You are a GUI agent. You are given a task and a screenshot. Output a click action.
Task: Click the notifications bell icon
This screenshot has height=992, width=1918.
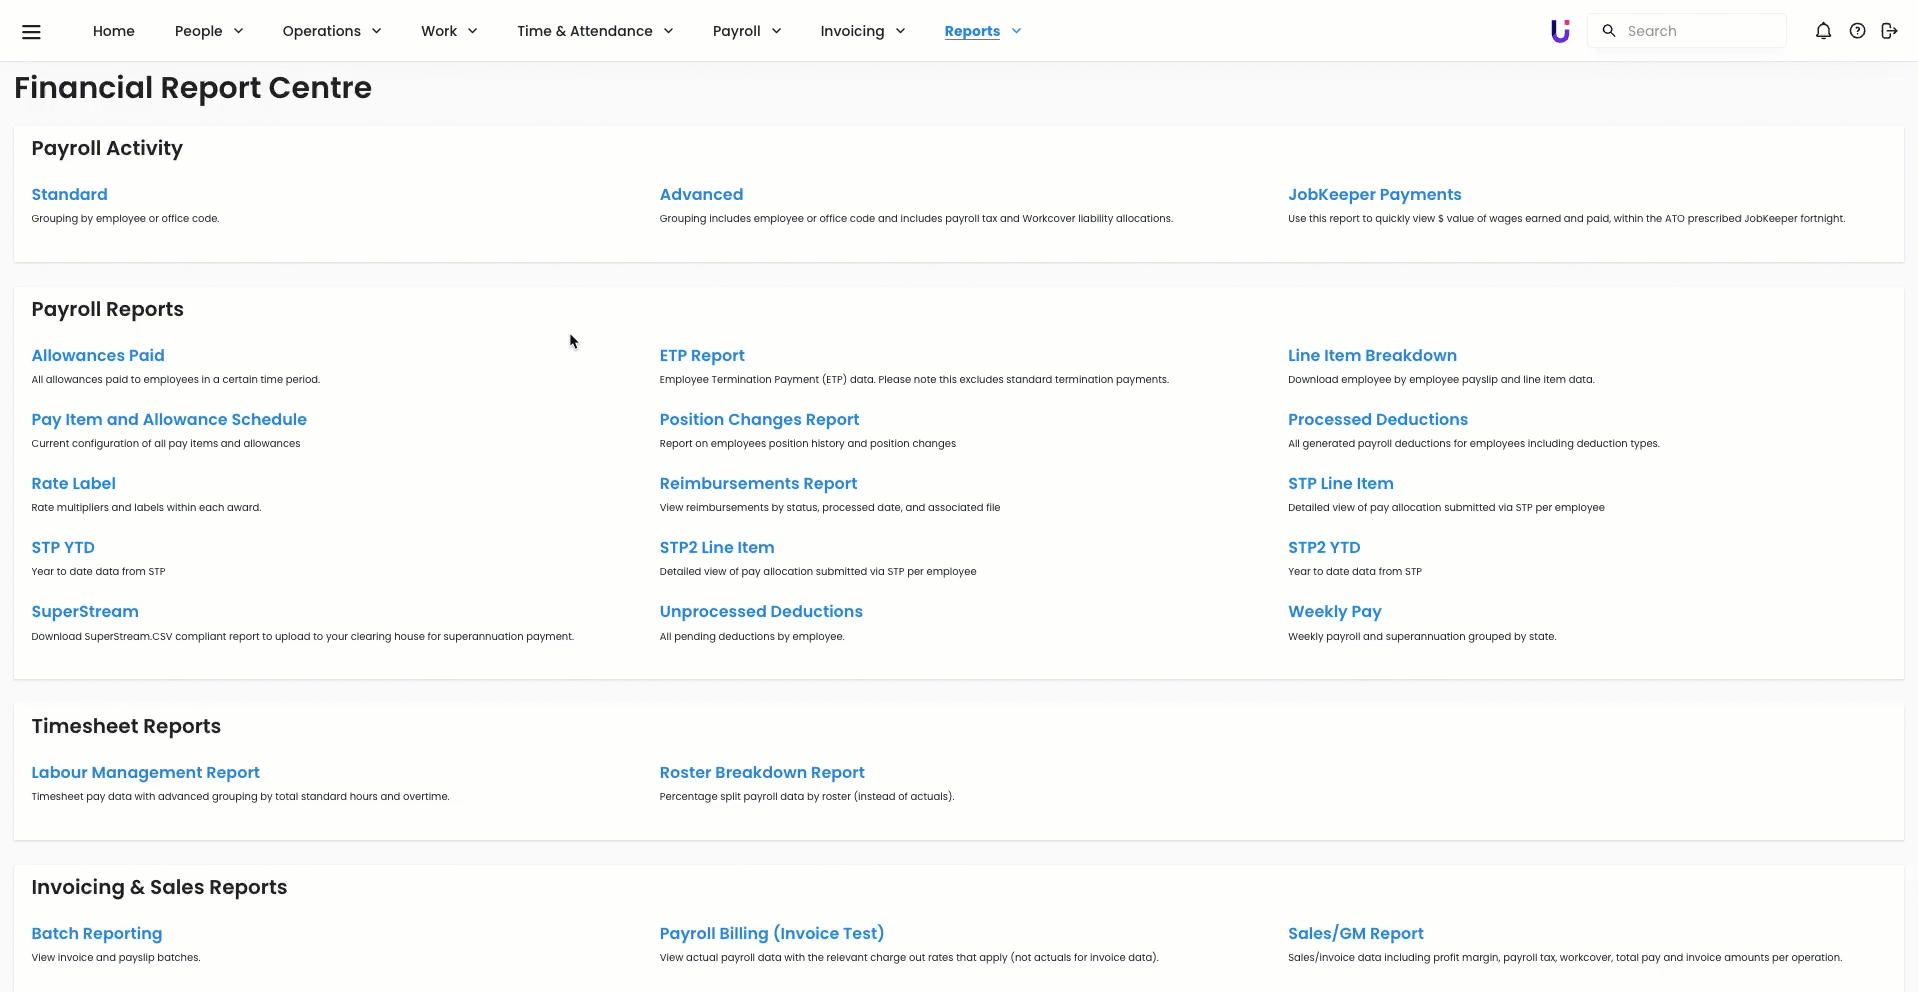[1823, 31]
